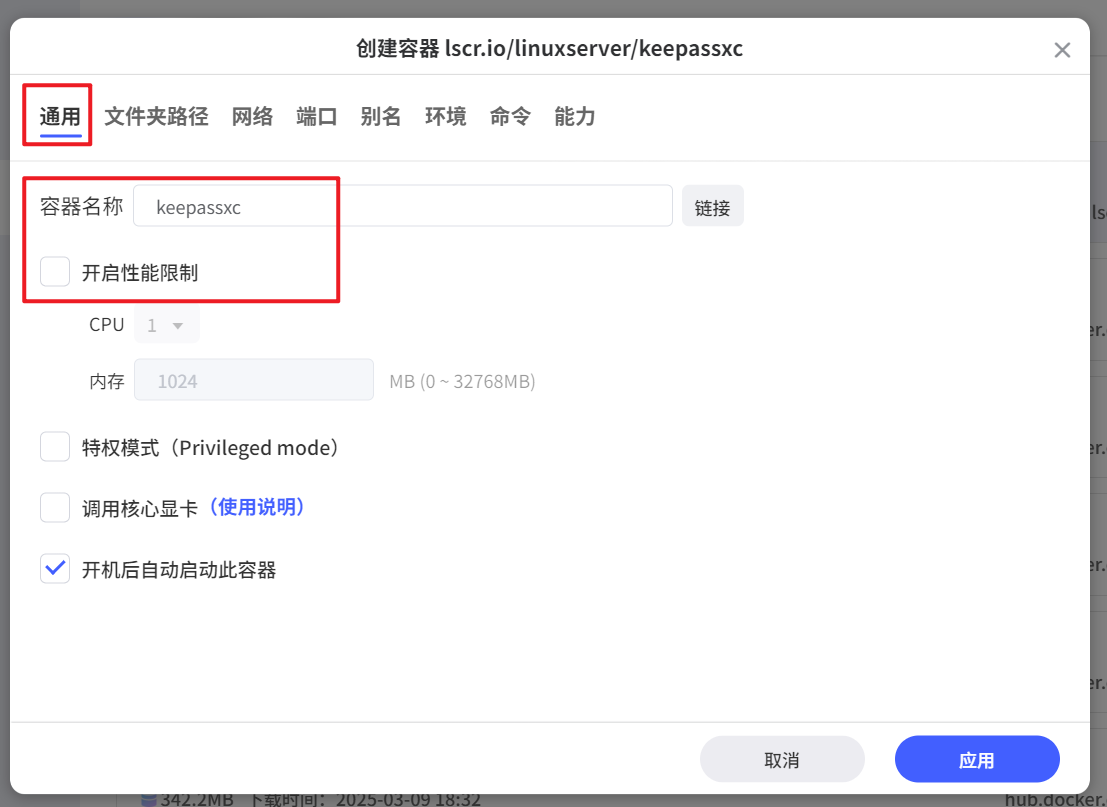Click the MB (0 ~ 32768MB) range text

(462, 381)
